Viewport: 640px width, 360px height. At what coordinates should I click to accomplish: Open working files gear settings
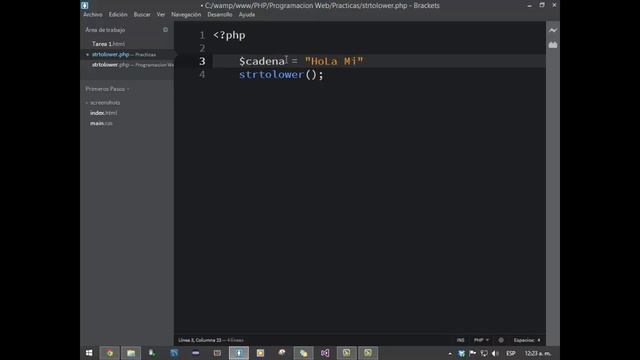[165, 30]
